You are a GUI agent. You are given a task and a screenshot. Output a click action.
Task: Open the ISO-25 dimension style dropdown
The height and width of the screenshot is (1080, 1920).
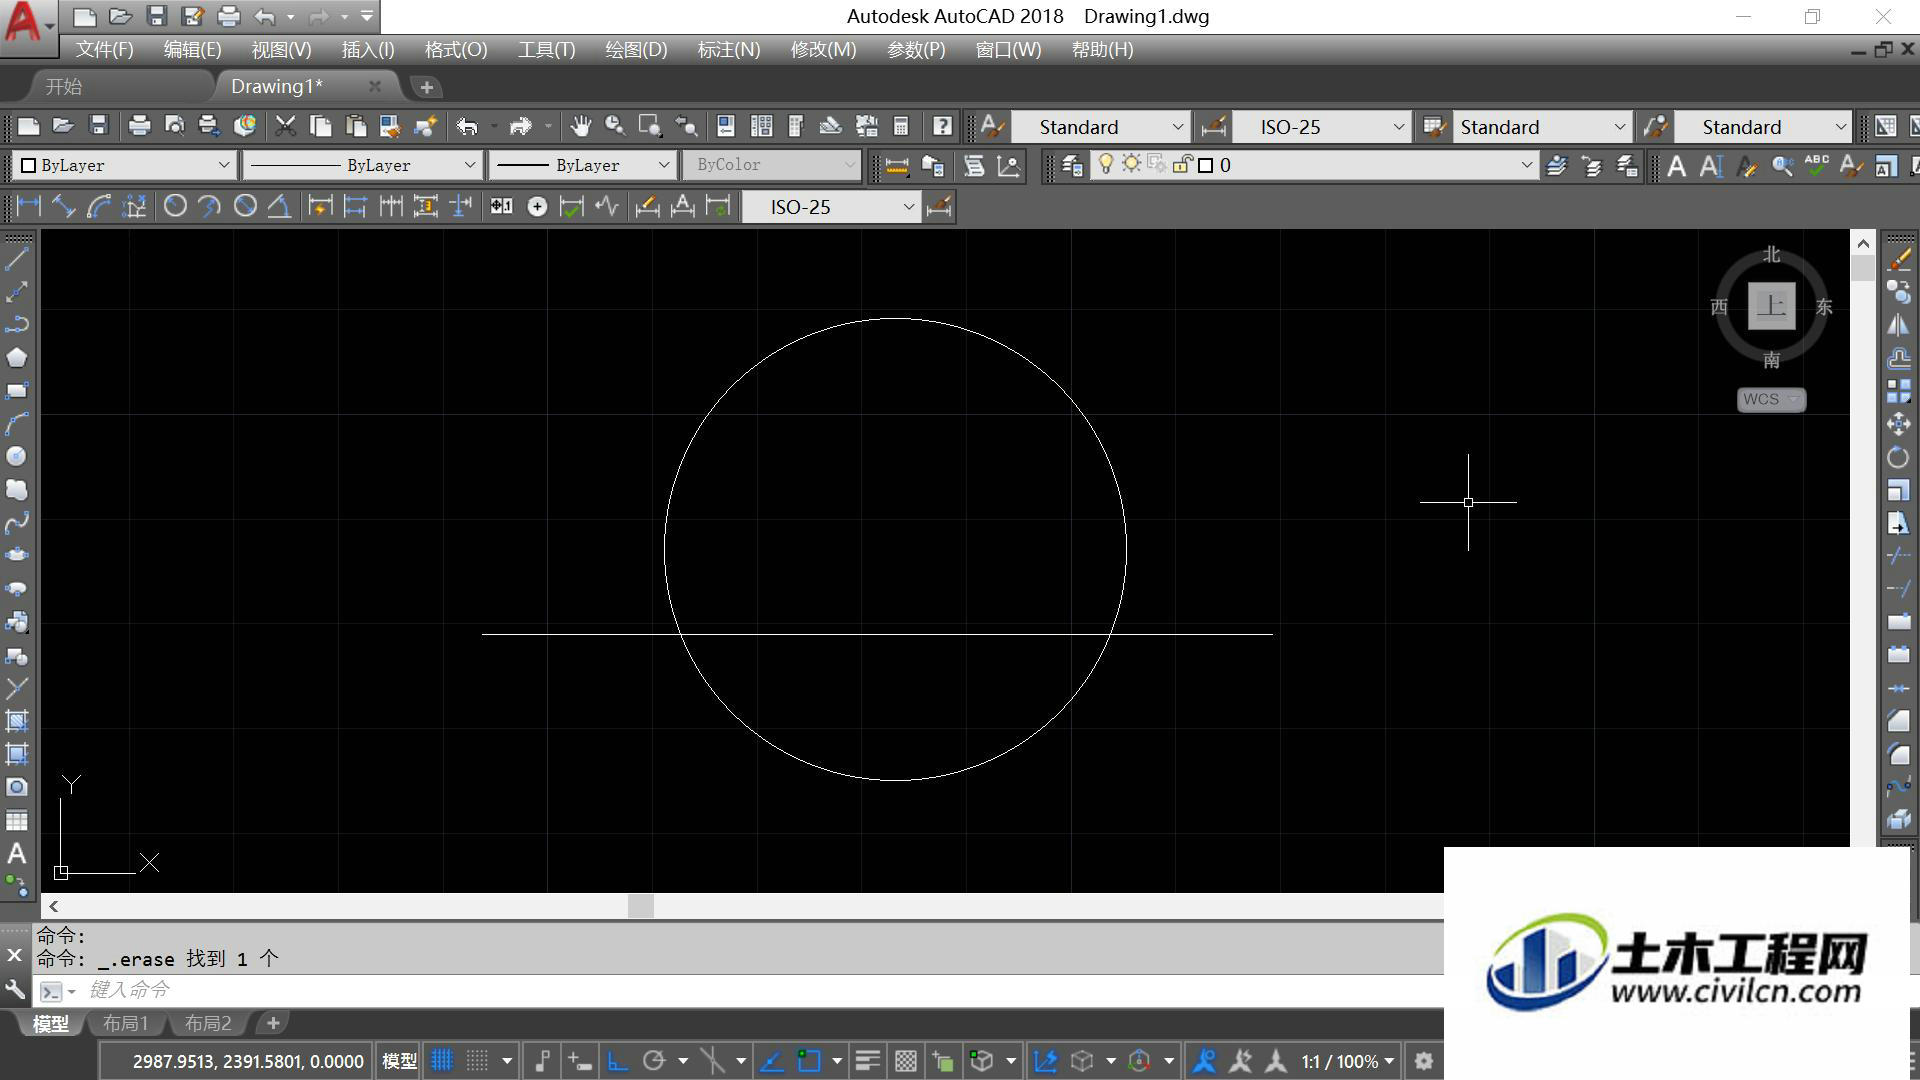[1322, 127]
